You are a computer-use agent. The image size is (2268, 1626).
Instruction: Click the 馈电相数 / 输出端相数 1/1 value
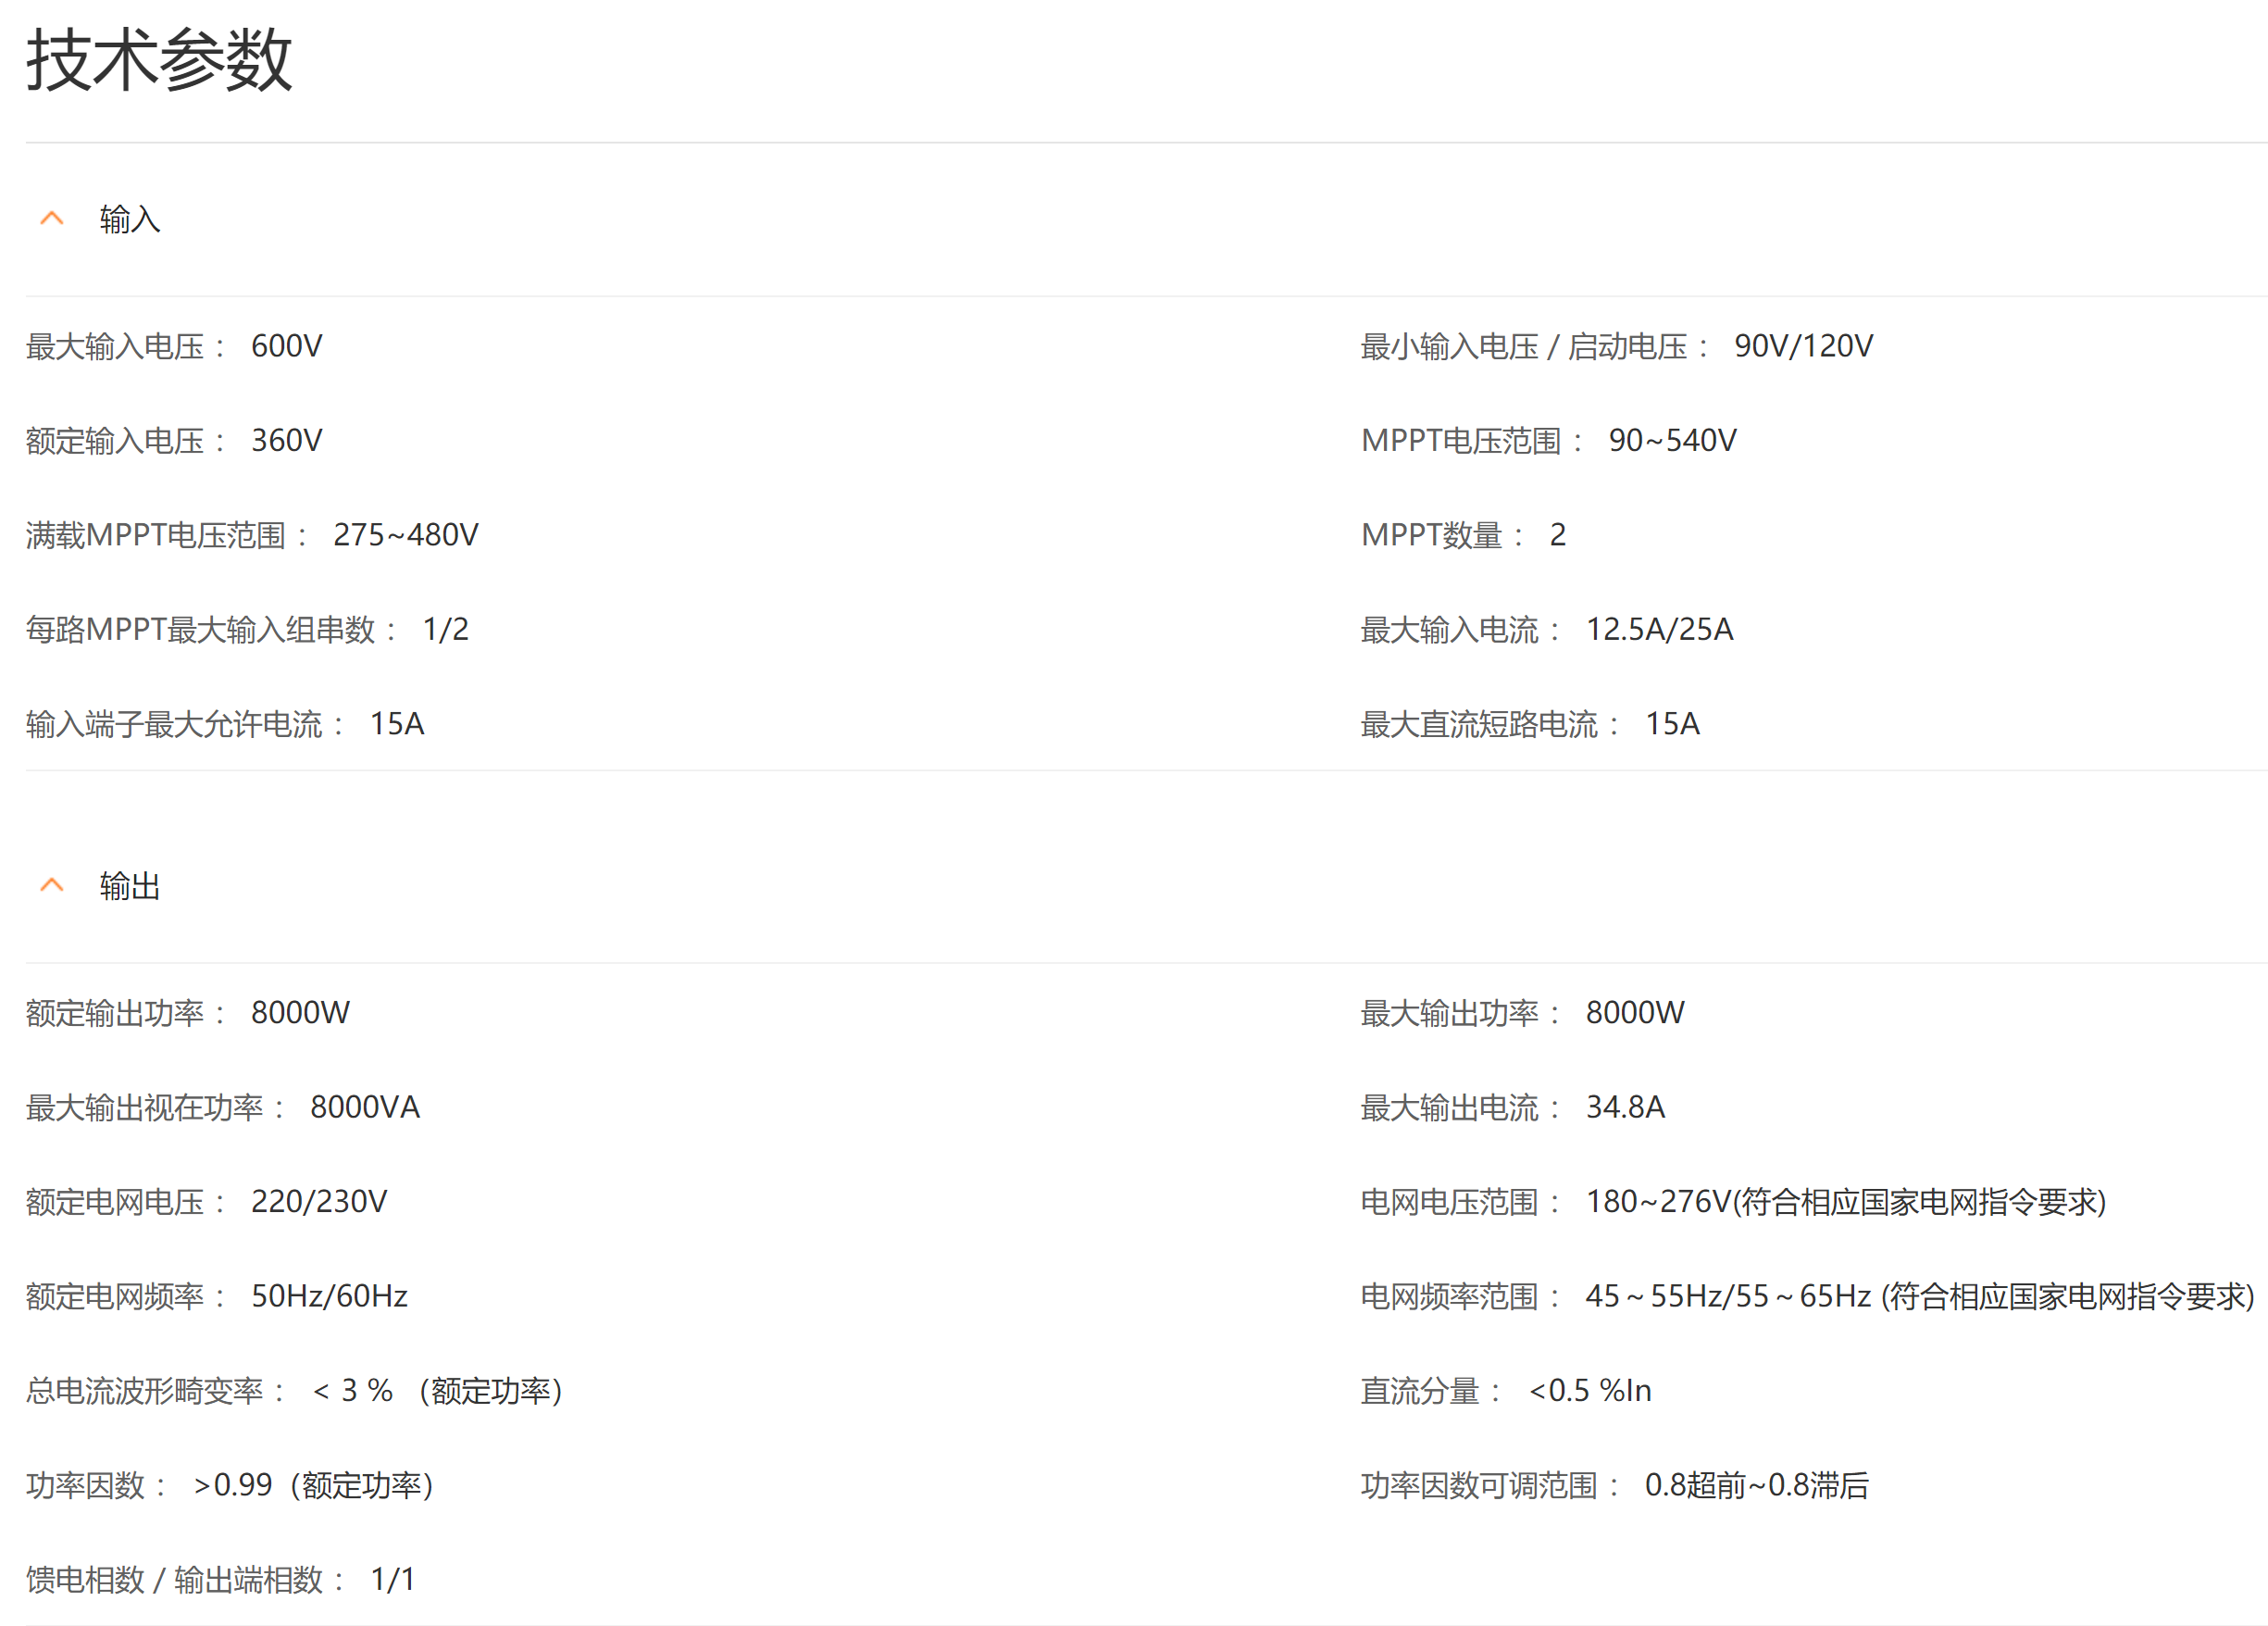[392, 1579]
